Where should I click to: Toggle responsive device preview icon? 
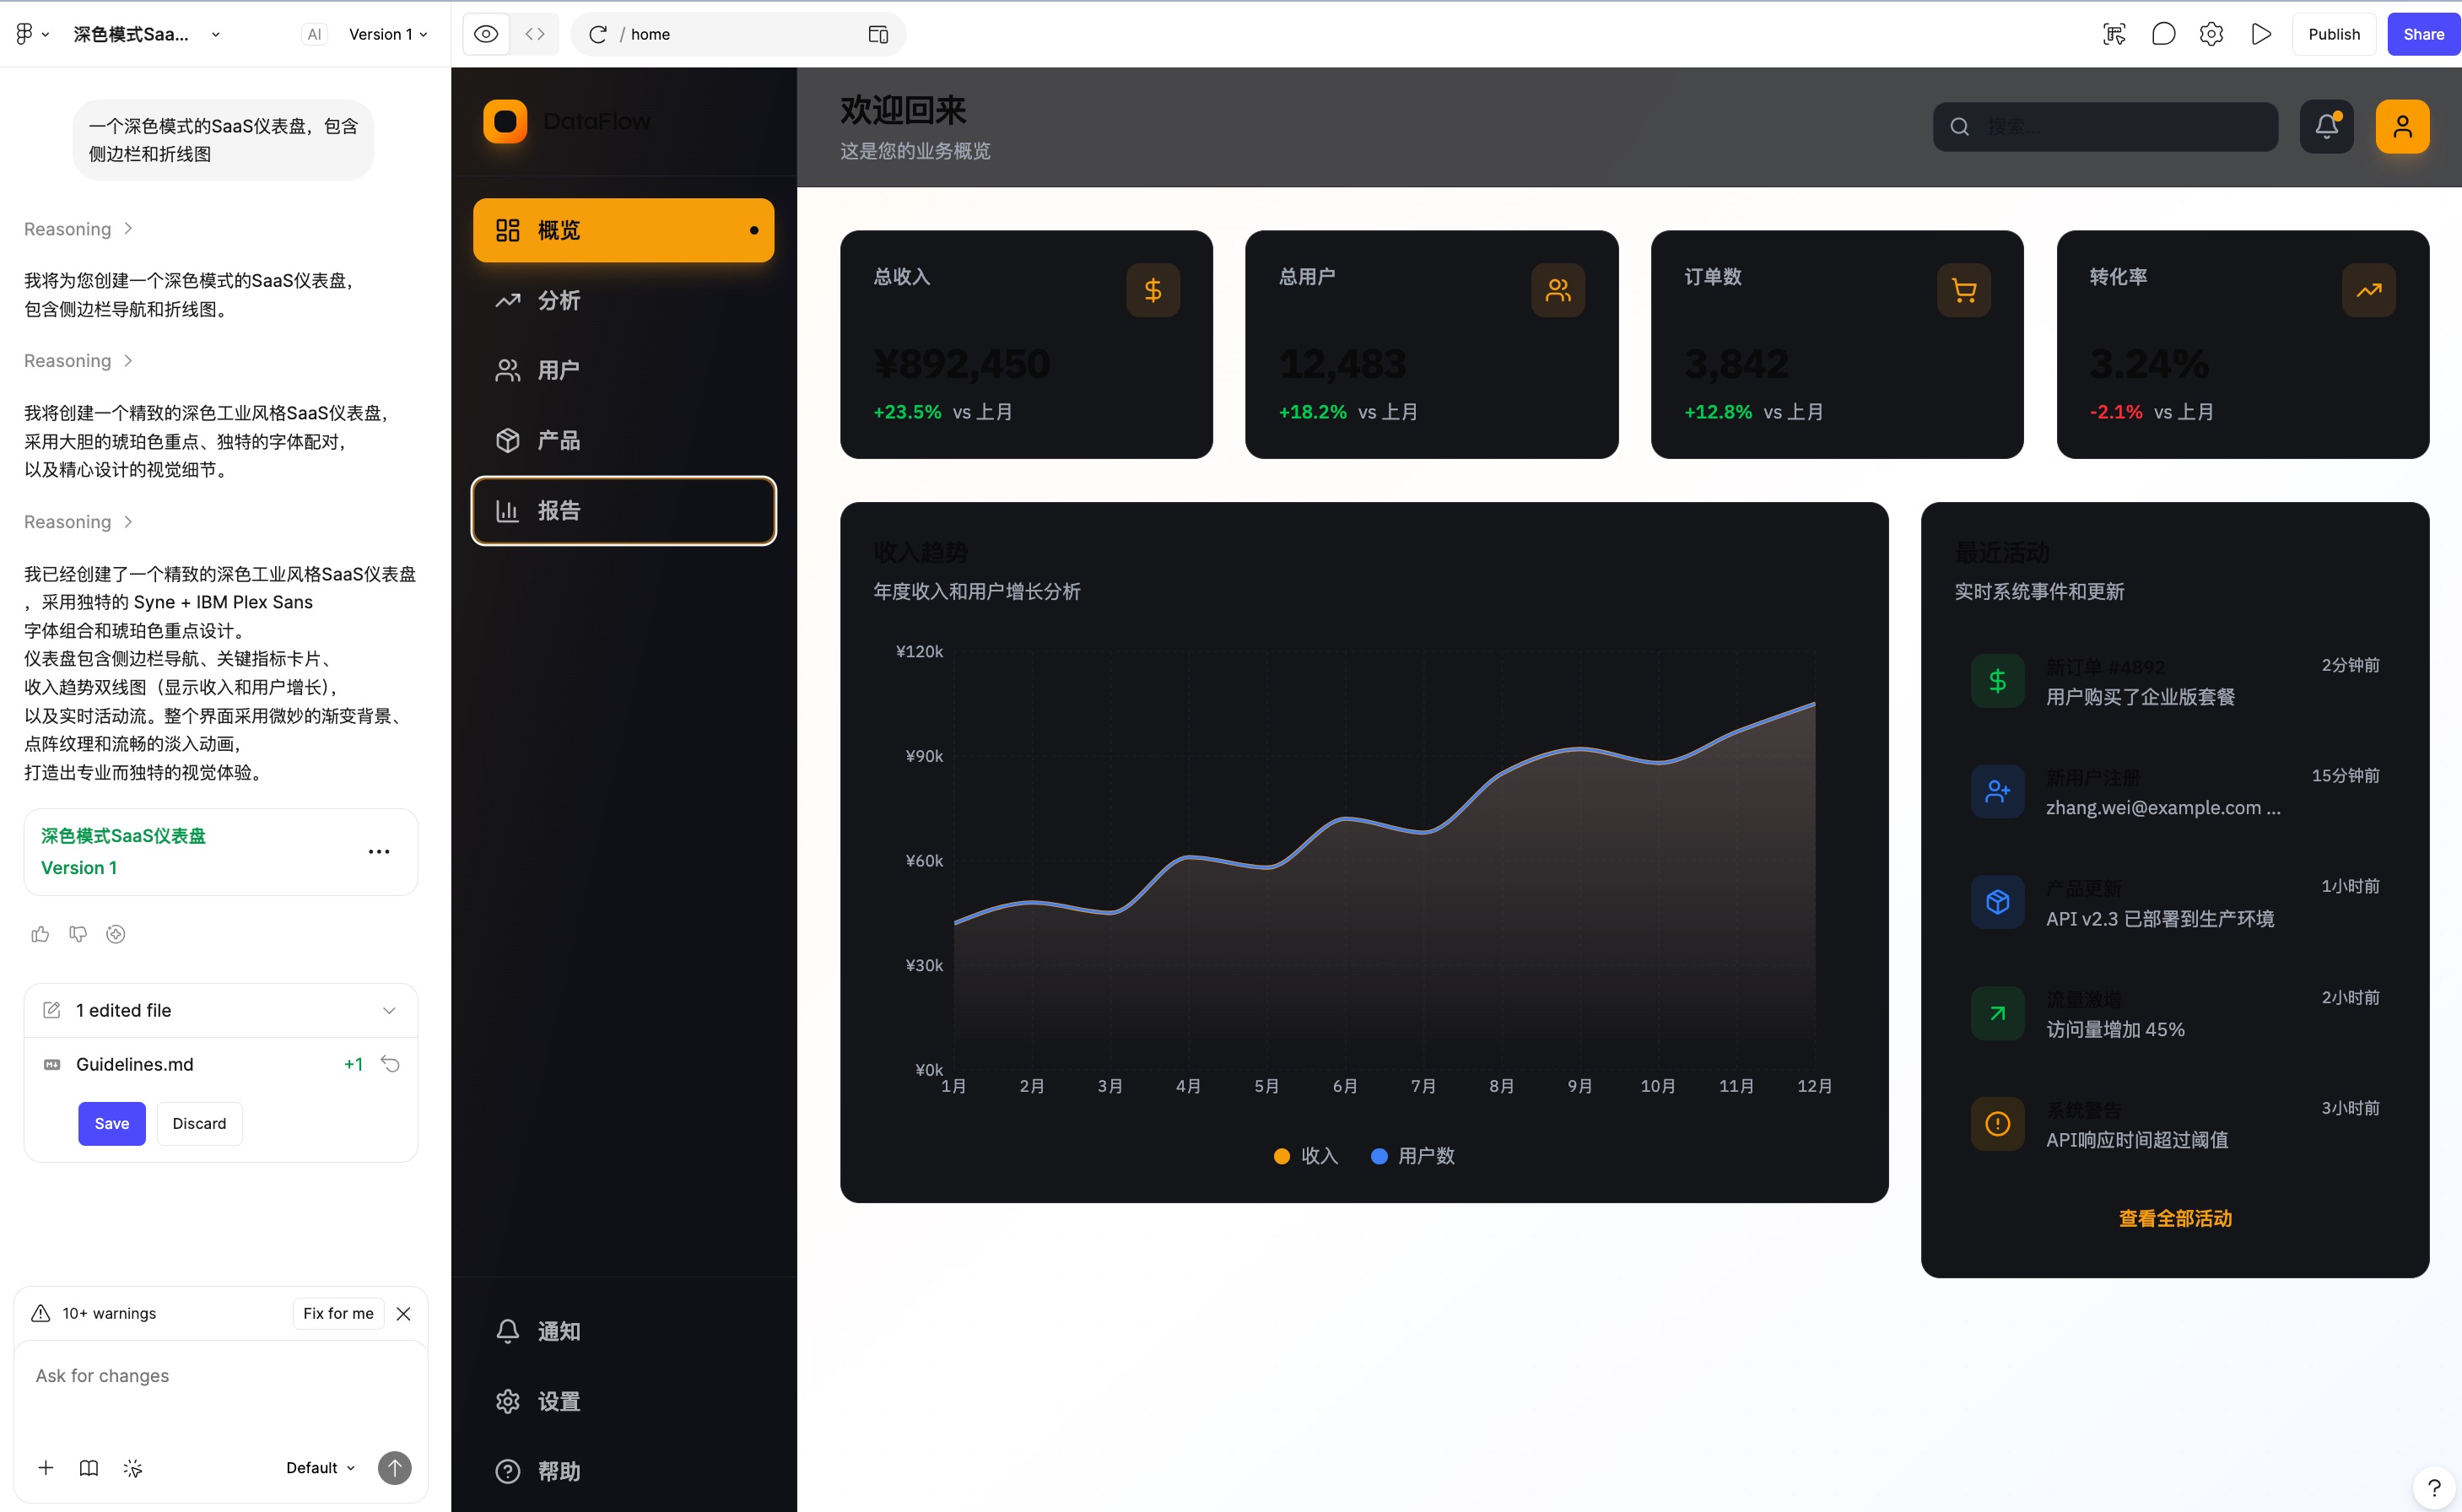[878, 35]
